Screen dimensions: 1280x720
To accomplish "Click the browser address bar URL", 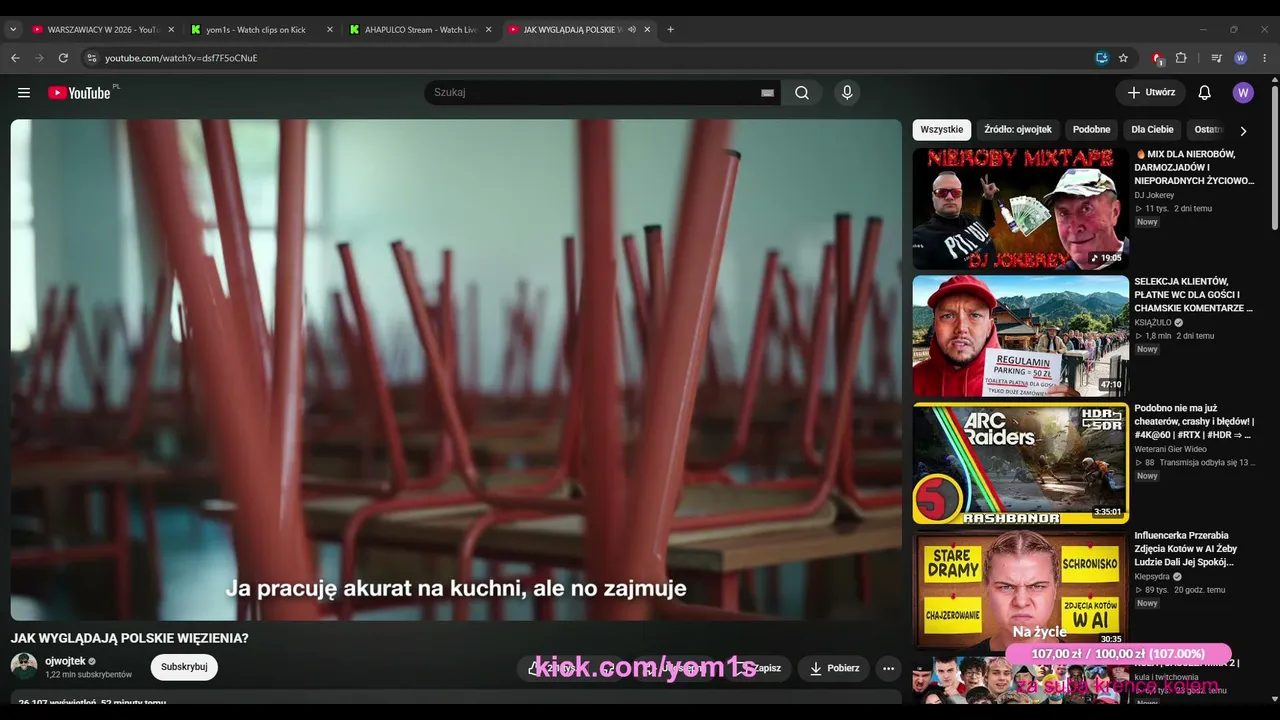I will (181, 58).
